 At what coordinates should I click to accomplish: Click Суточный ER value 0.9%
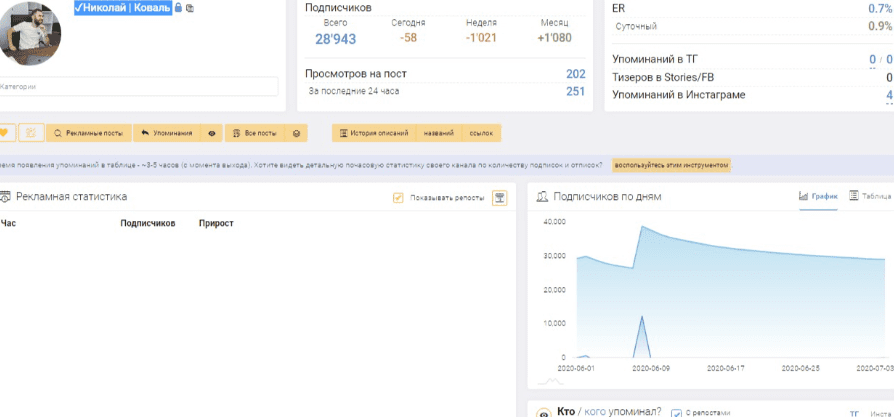[880, 26]
